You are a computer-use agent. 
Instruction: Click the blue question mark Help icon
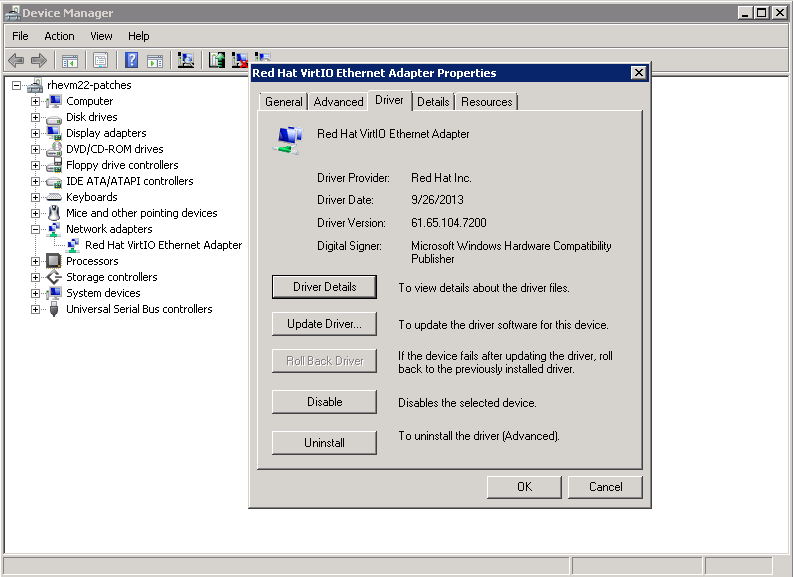pyautogui.click(x=131, y=60)
